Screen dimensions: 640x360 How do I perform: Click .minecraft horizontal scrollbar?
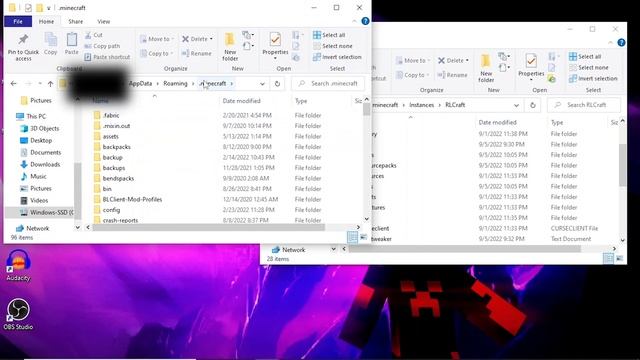click(x=209, y=228)
